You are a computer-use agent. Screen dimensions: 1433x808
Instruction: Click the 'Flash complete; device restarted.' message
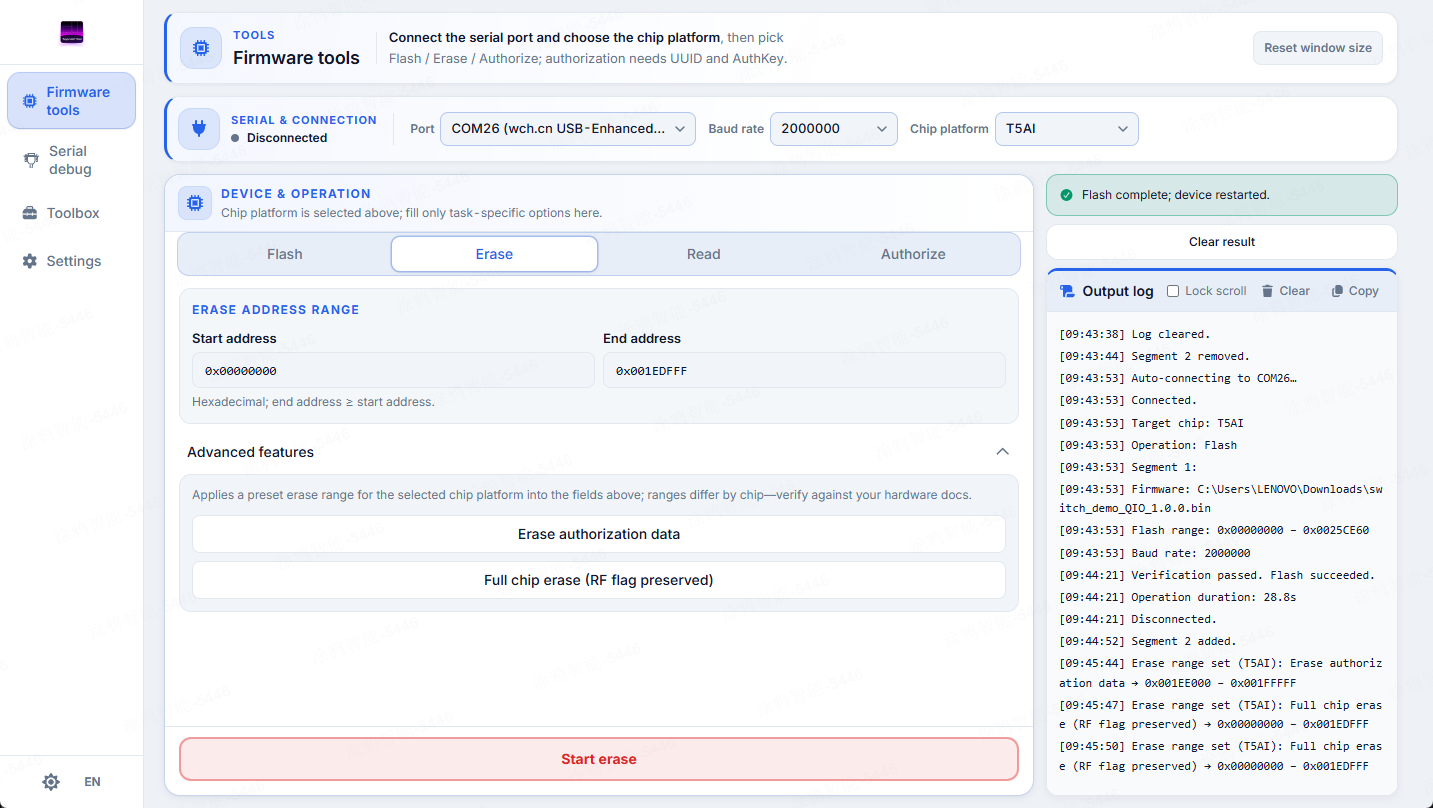1176,195
